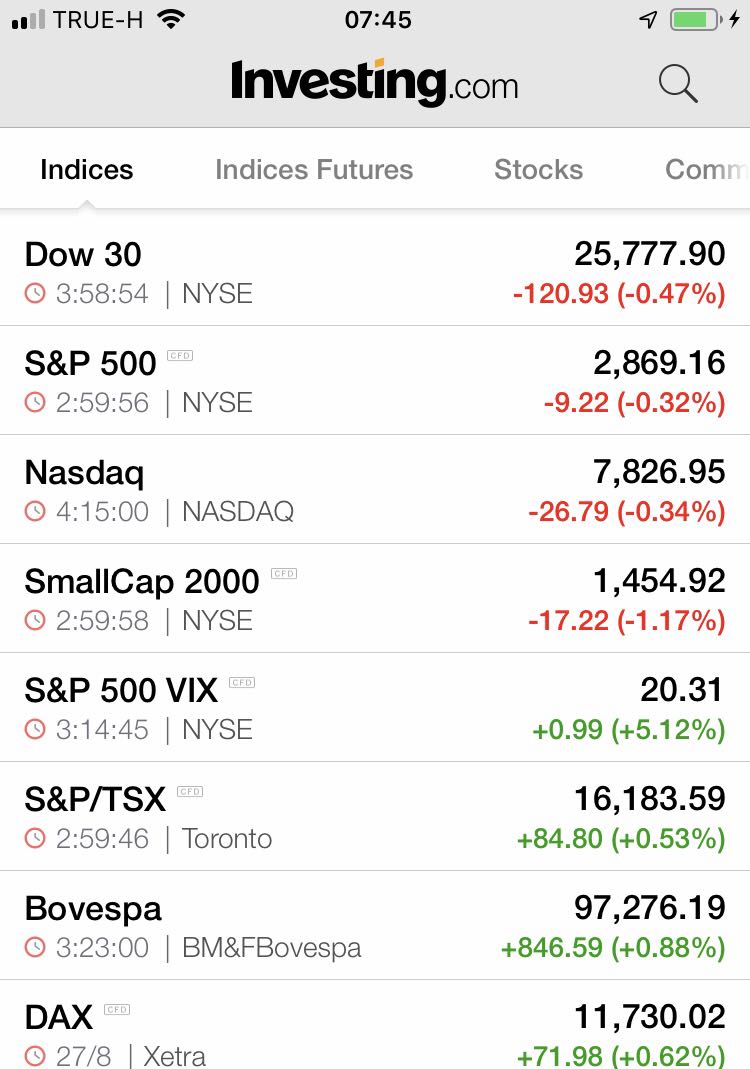Open the Bovespa index row
Viewport: 750px width, 1069px height.
[375, 926]
